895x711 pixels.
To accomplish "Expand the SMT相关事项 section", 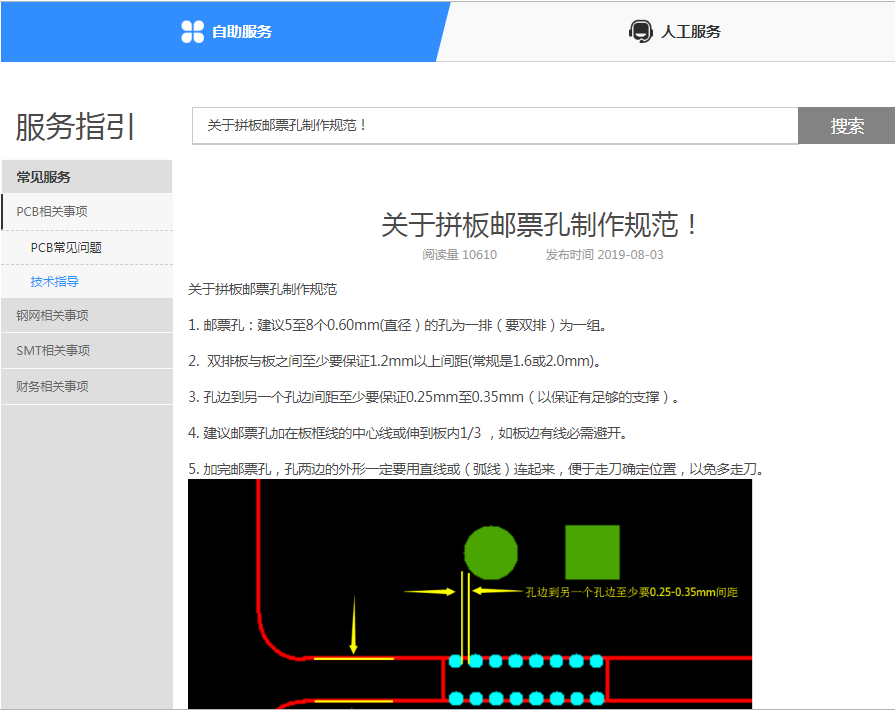I will click(53, 351).
